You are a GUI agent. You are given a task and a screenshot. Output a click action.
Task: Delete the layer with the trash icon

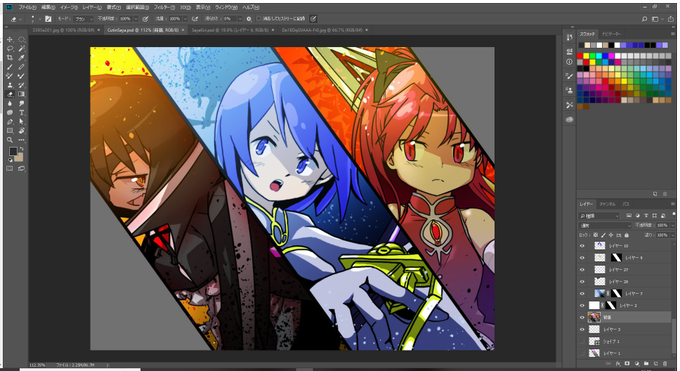(x=665, y=364)
